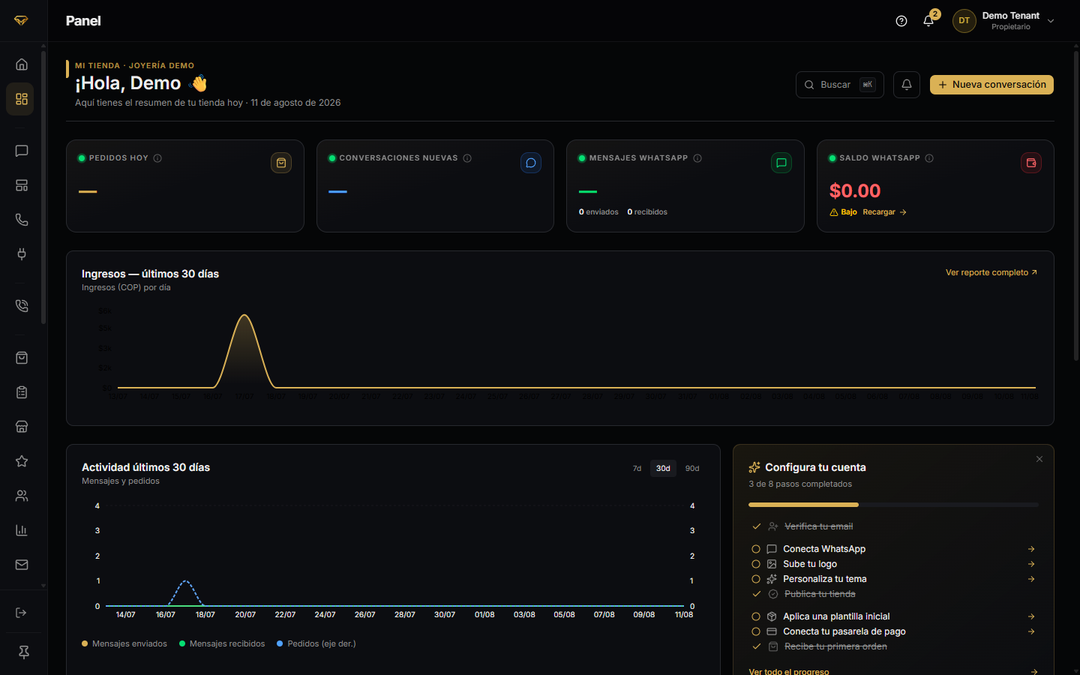Open the arrow on Sube tu logo row
The image size is (1080, 675).
pyautogui.click(x=1031, y=564)
